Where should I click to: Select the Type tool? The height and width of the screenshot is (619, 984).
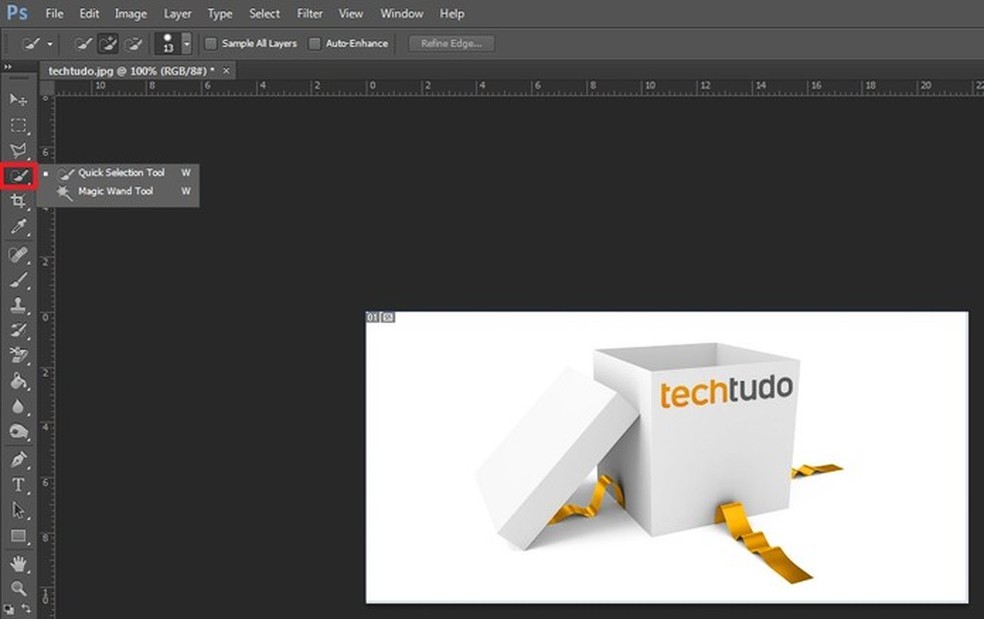16,483
